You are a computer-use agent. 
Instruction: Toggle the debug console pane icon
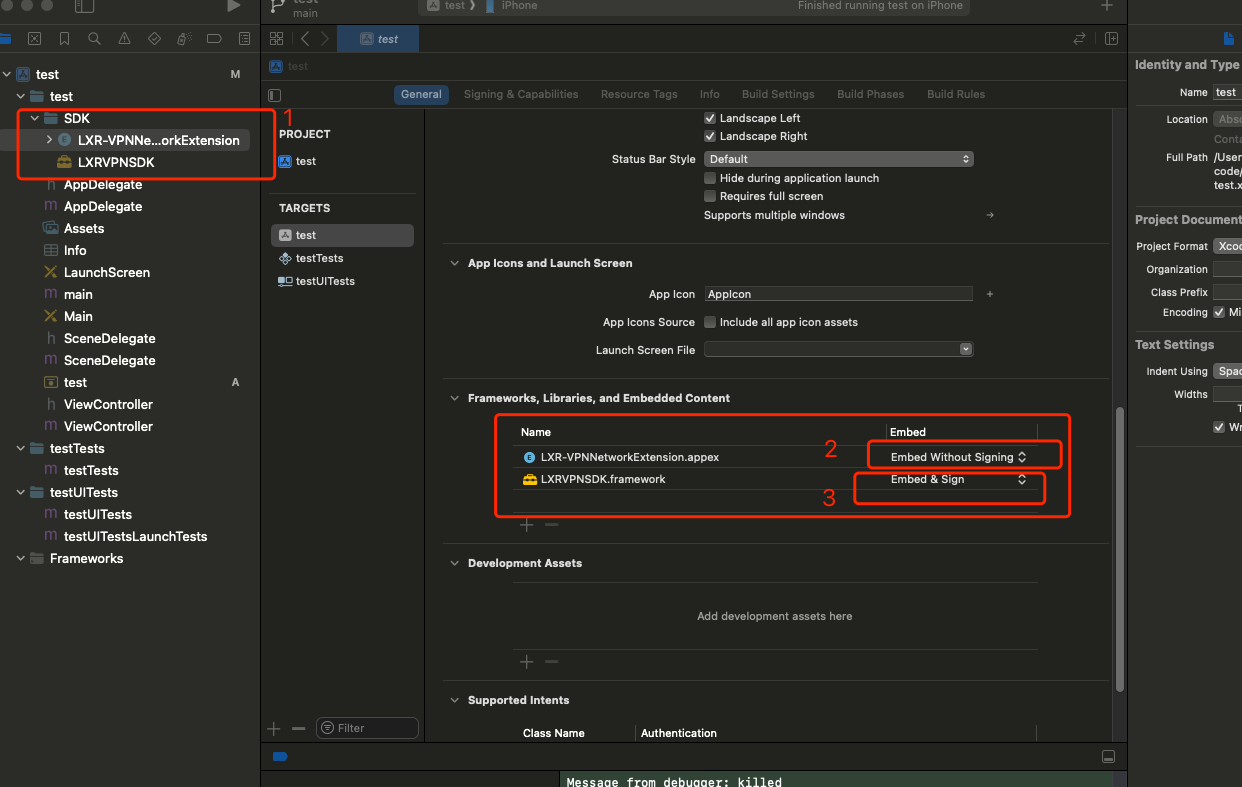(1107, 757)
